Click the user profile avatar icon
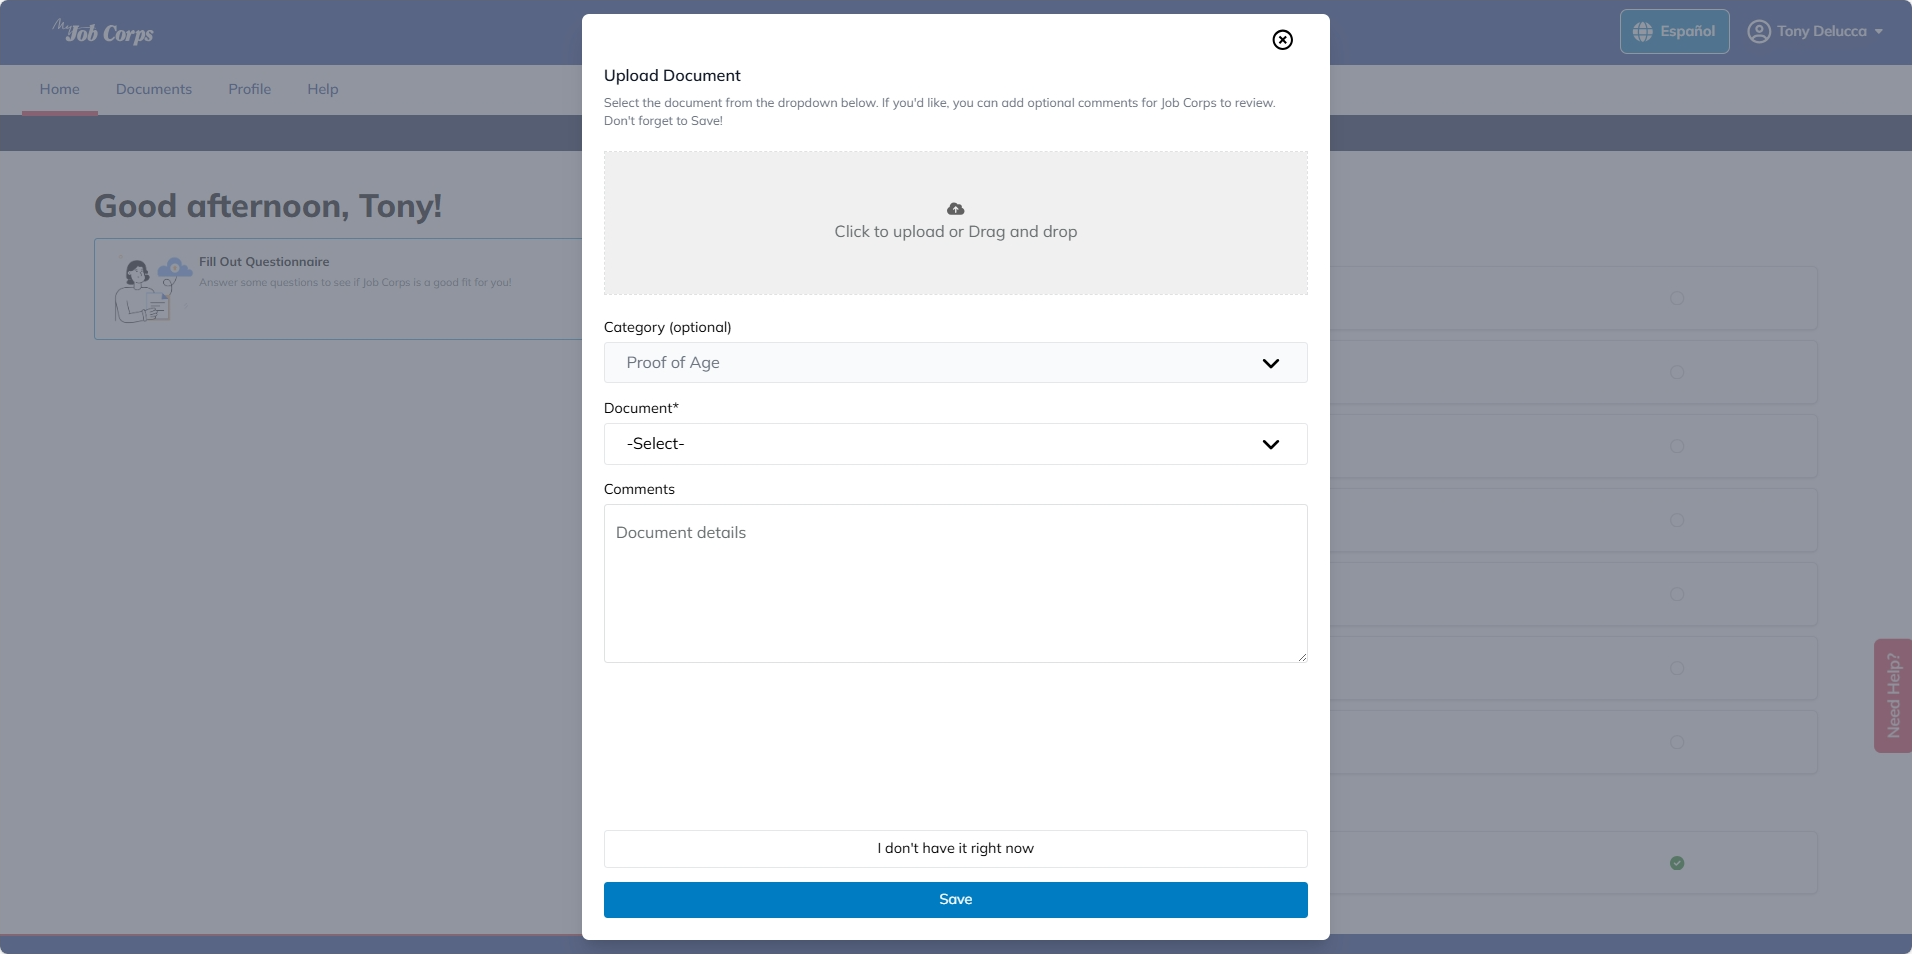 [1759, 32]
